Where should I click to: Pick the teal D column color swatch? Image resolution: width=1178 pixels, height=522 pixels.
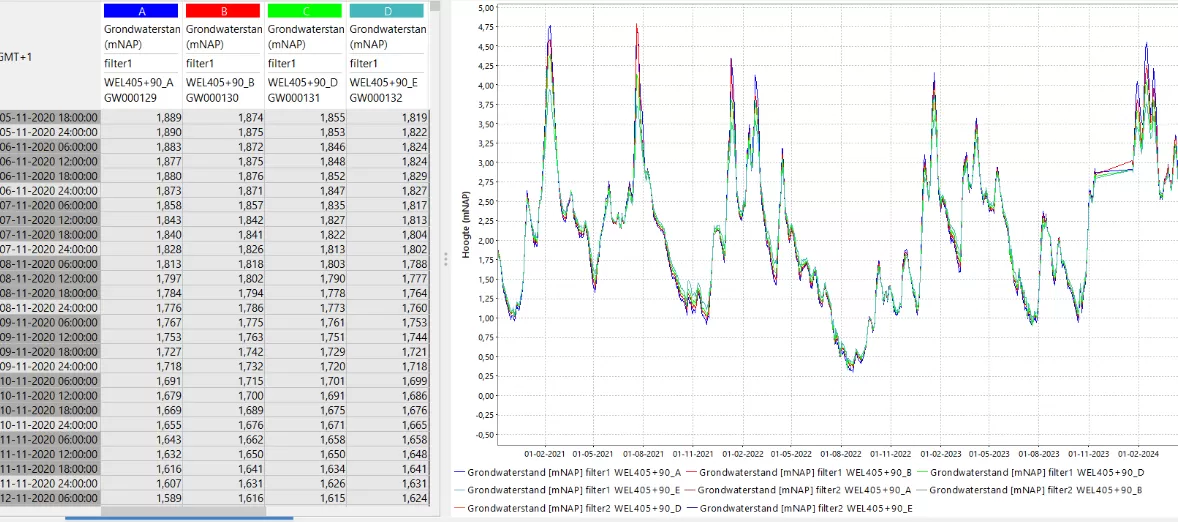[x=386, y=11]
